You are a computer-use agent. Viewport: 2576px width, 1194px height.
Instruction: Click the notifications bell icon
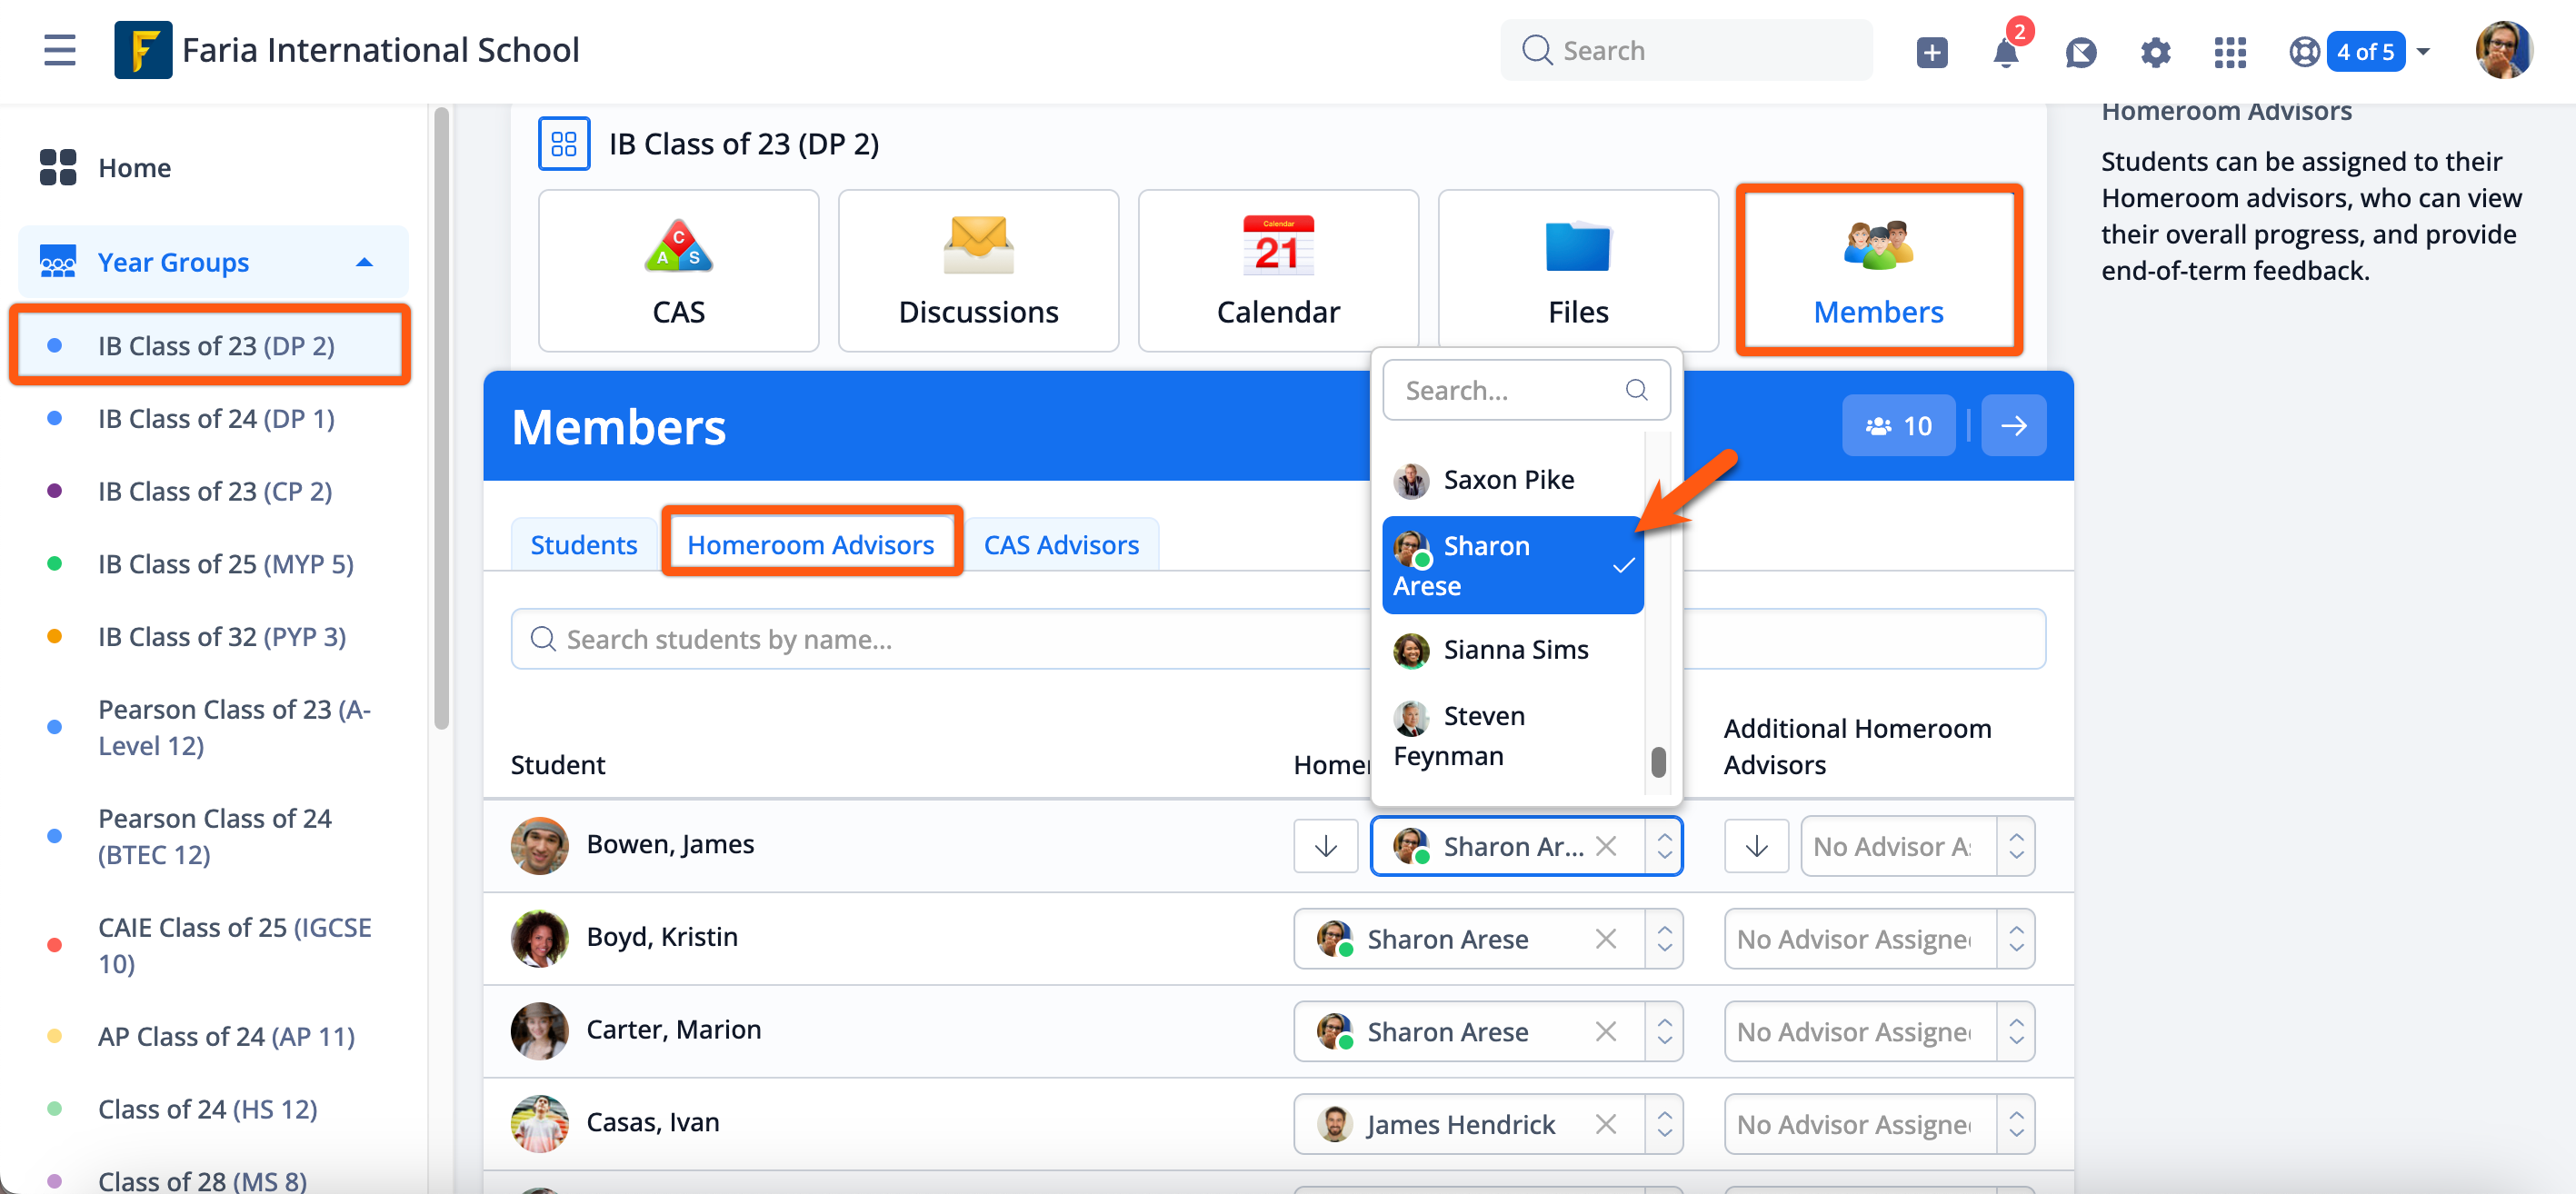2005,52
